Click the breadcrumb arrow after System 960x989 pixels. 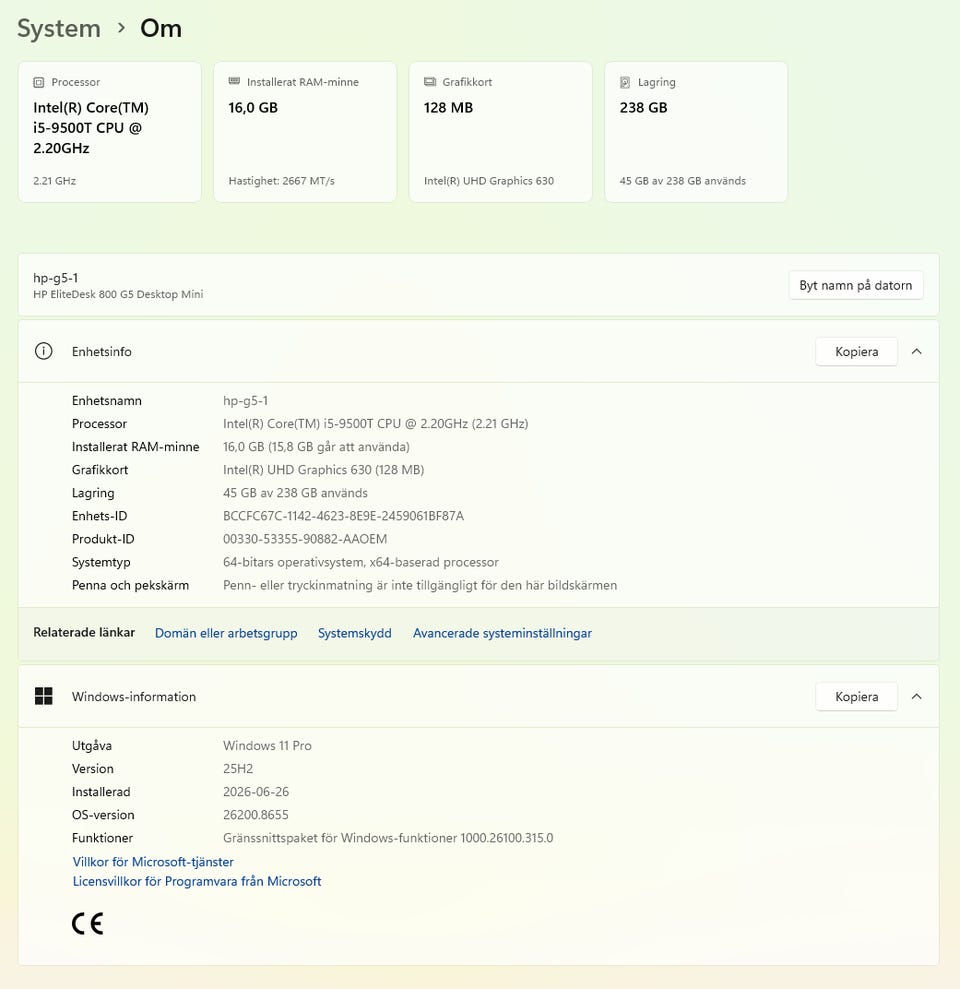coord(121,28)
